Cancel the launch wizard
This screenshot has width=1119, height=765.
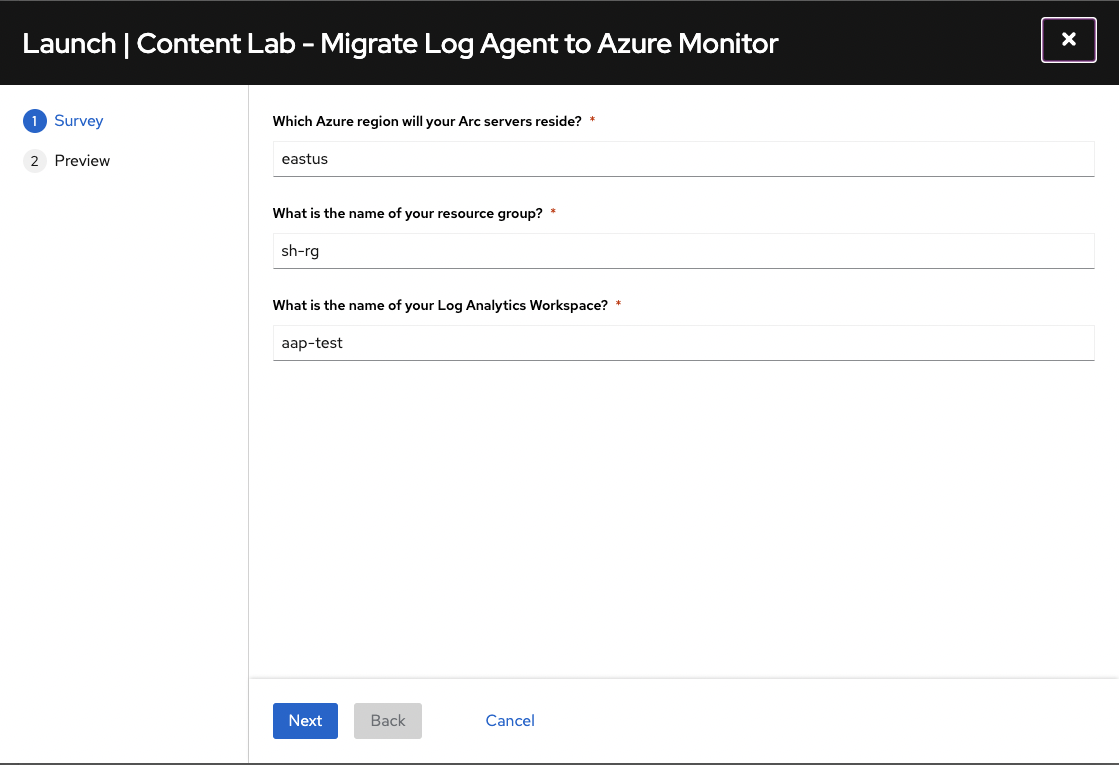pos(510,721)
